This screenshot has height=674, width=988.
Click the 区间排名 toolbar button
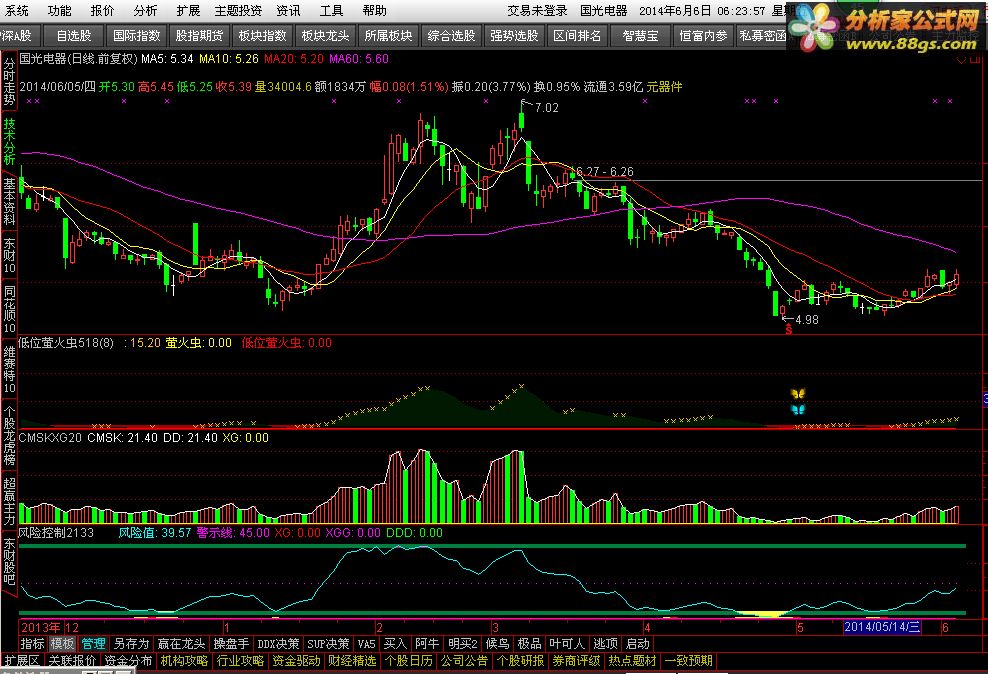[x=578, y=36]
